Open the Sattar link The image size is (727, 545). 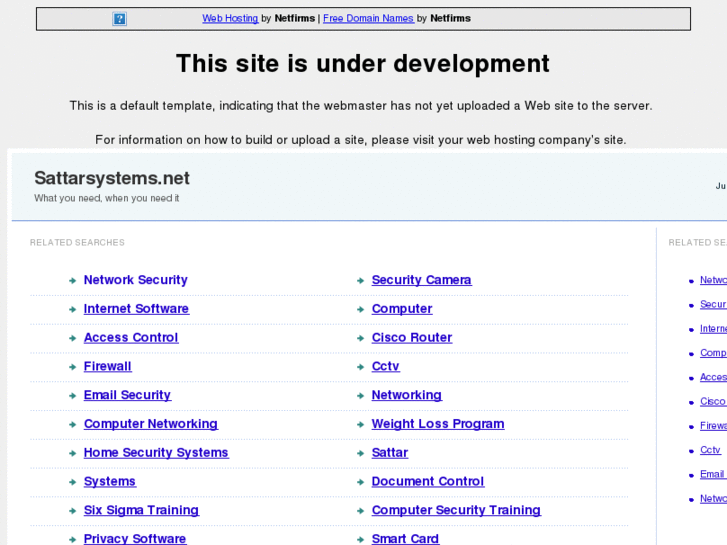[x=389, y=452]
